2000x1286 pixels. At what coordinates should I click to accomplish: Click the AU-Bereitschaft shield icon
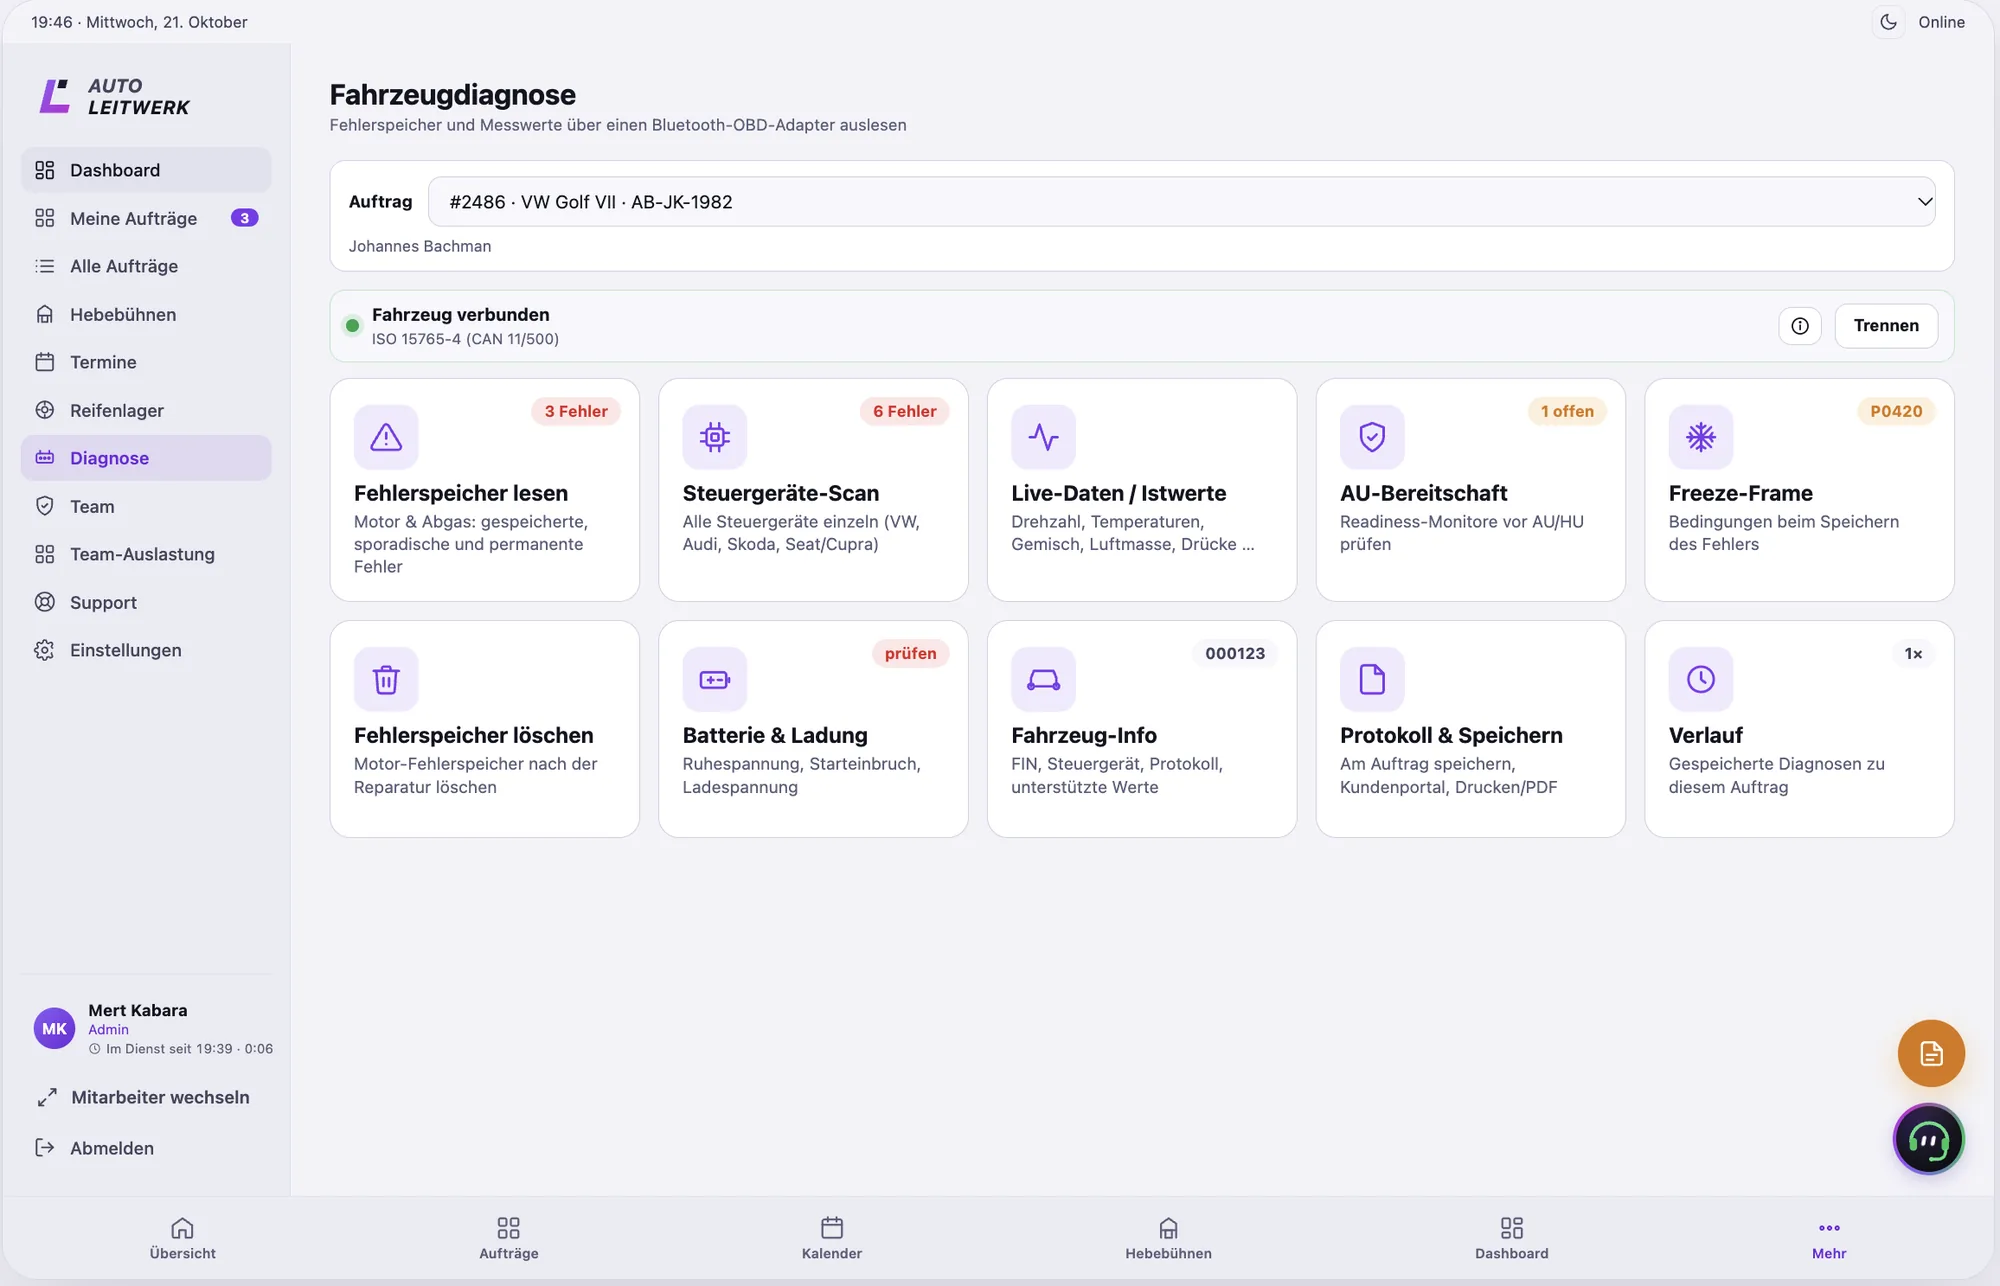1372,437
